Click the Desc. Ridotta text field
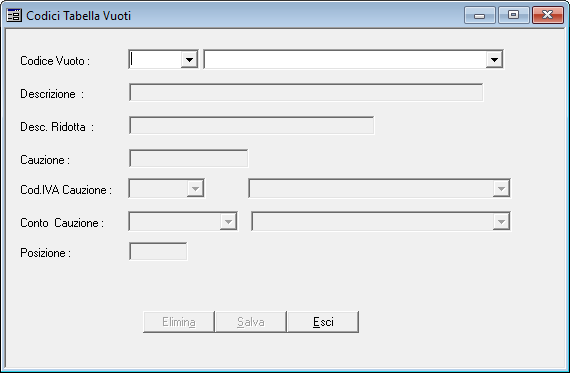The image size is (570, 373). pos(252,126)
